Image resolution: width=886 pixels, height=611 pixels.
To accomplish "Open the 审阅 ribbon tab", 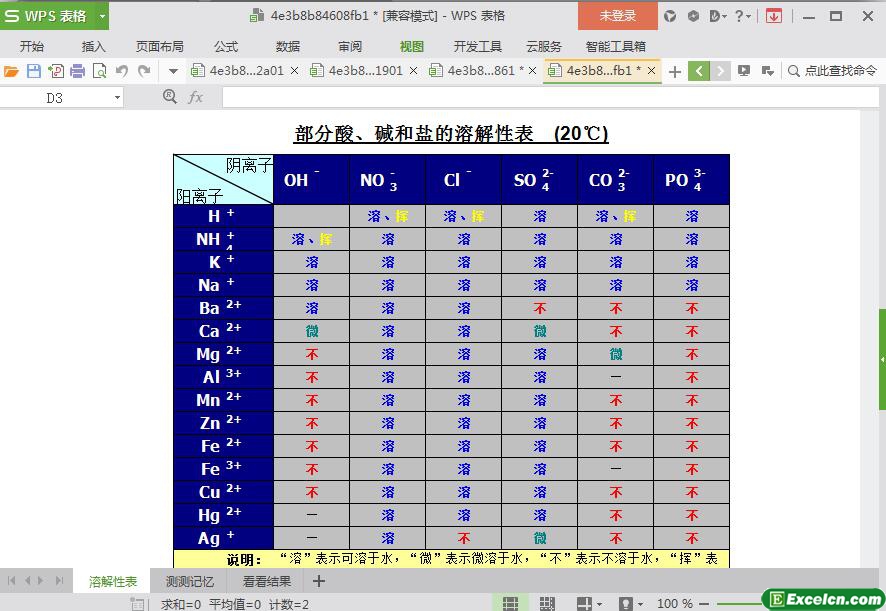I will coord(350,46).
